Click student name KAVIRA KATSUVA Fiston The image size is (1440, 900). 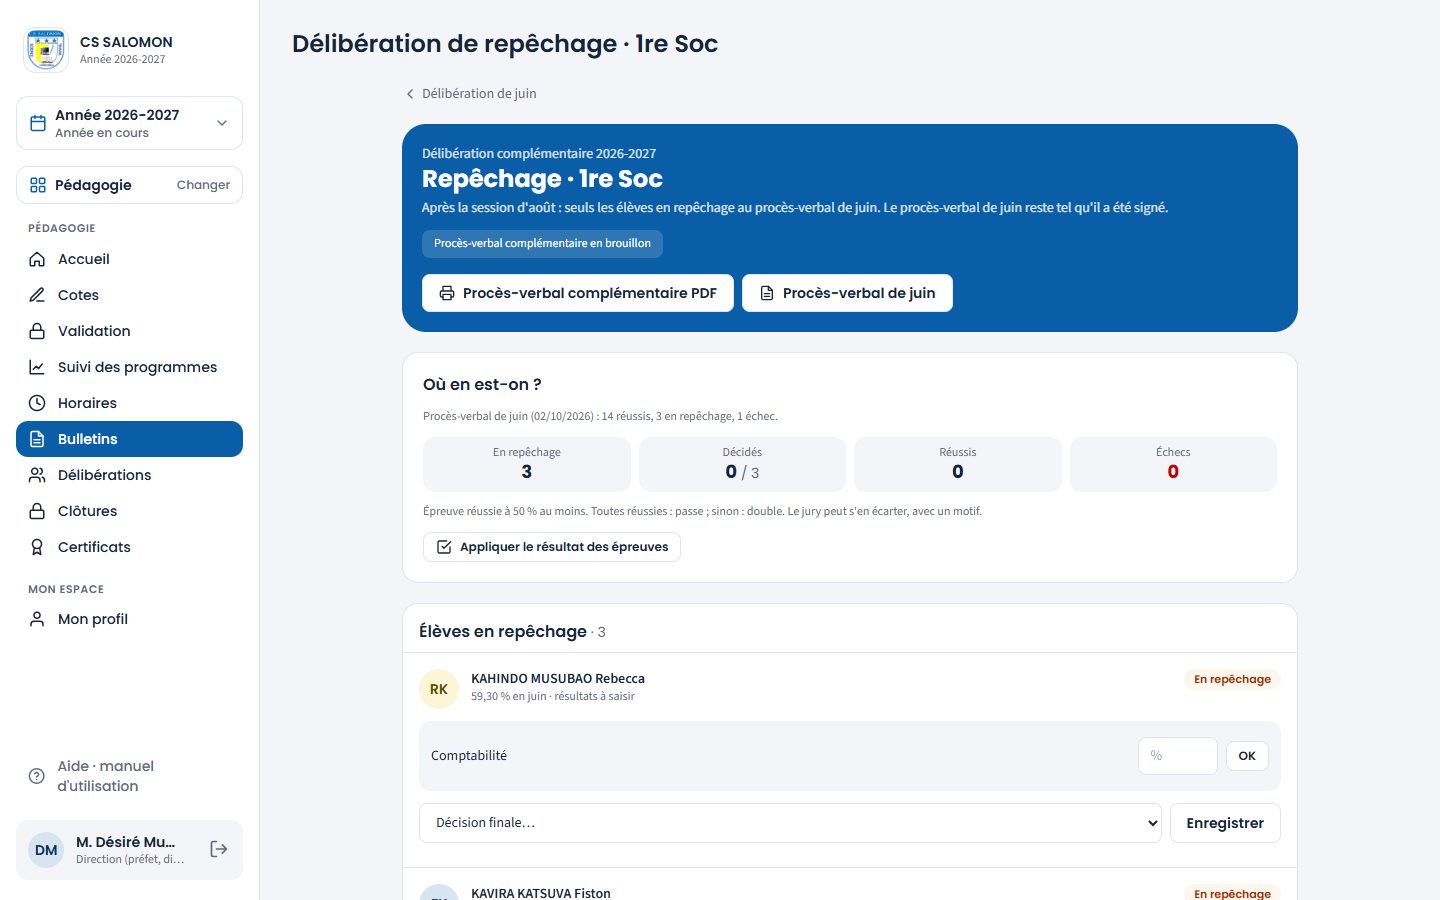coord(541,893)
